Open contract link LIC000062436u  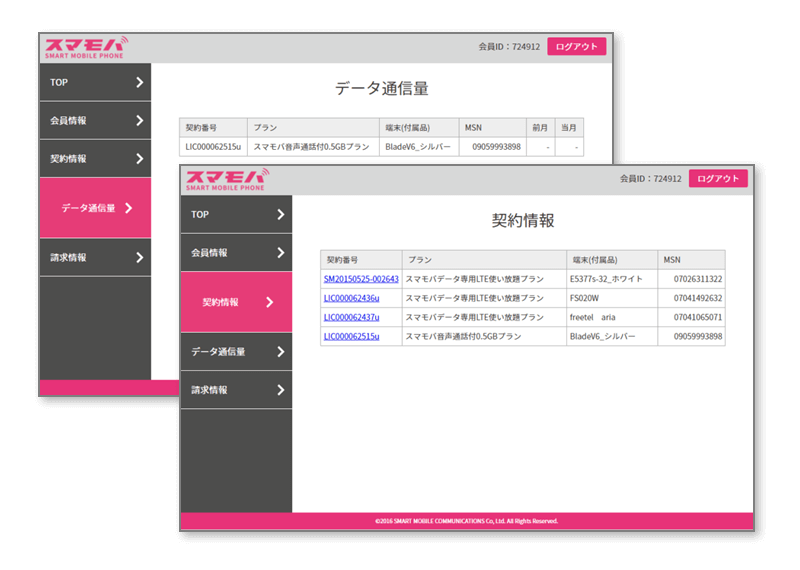point(351,298)
